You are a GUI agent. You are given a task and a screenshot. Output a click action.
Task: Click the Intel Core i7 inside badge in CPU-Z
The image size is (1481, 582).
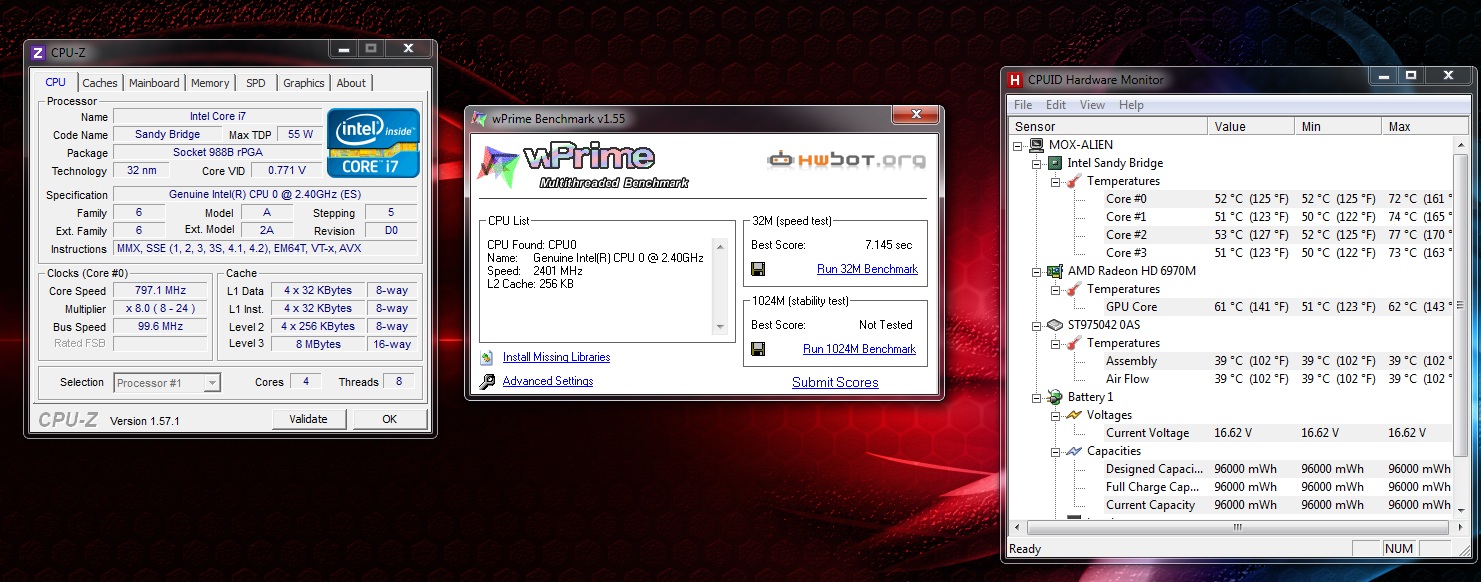click(x=374, y=143)
